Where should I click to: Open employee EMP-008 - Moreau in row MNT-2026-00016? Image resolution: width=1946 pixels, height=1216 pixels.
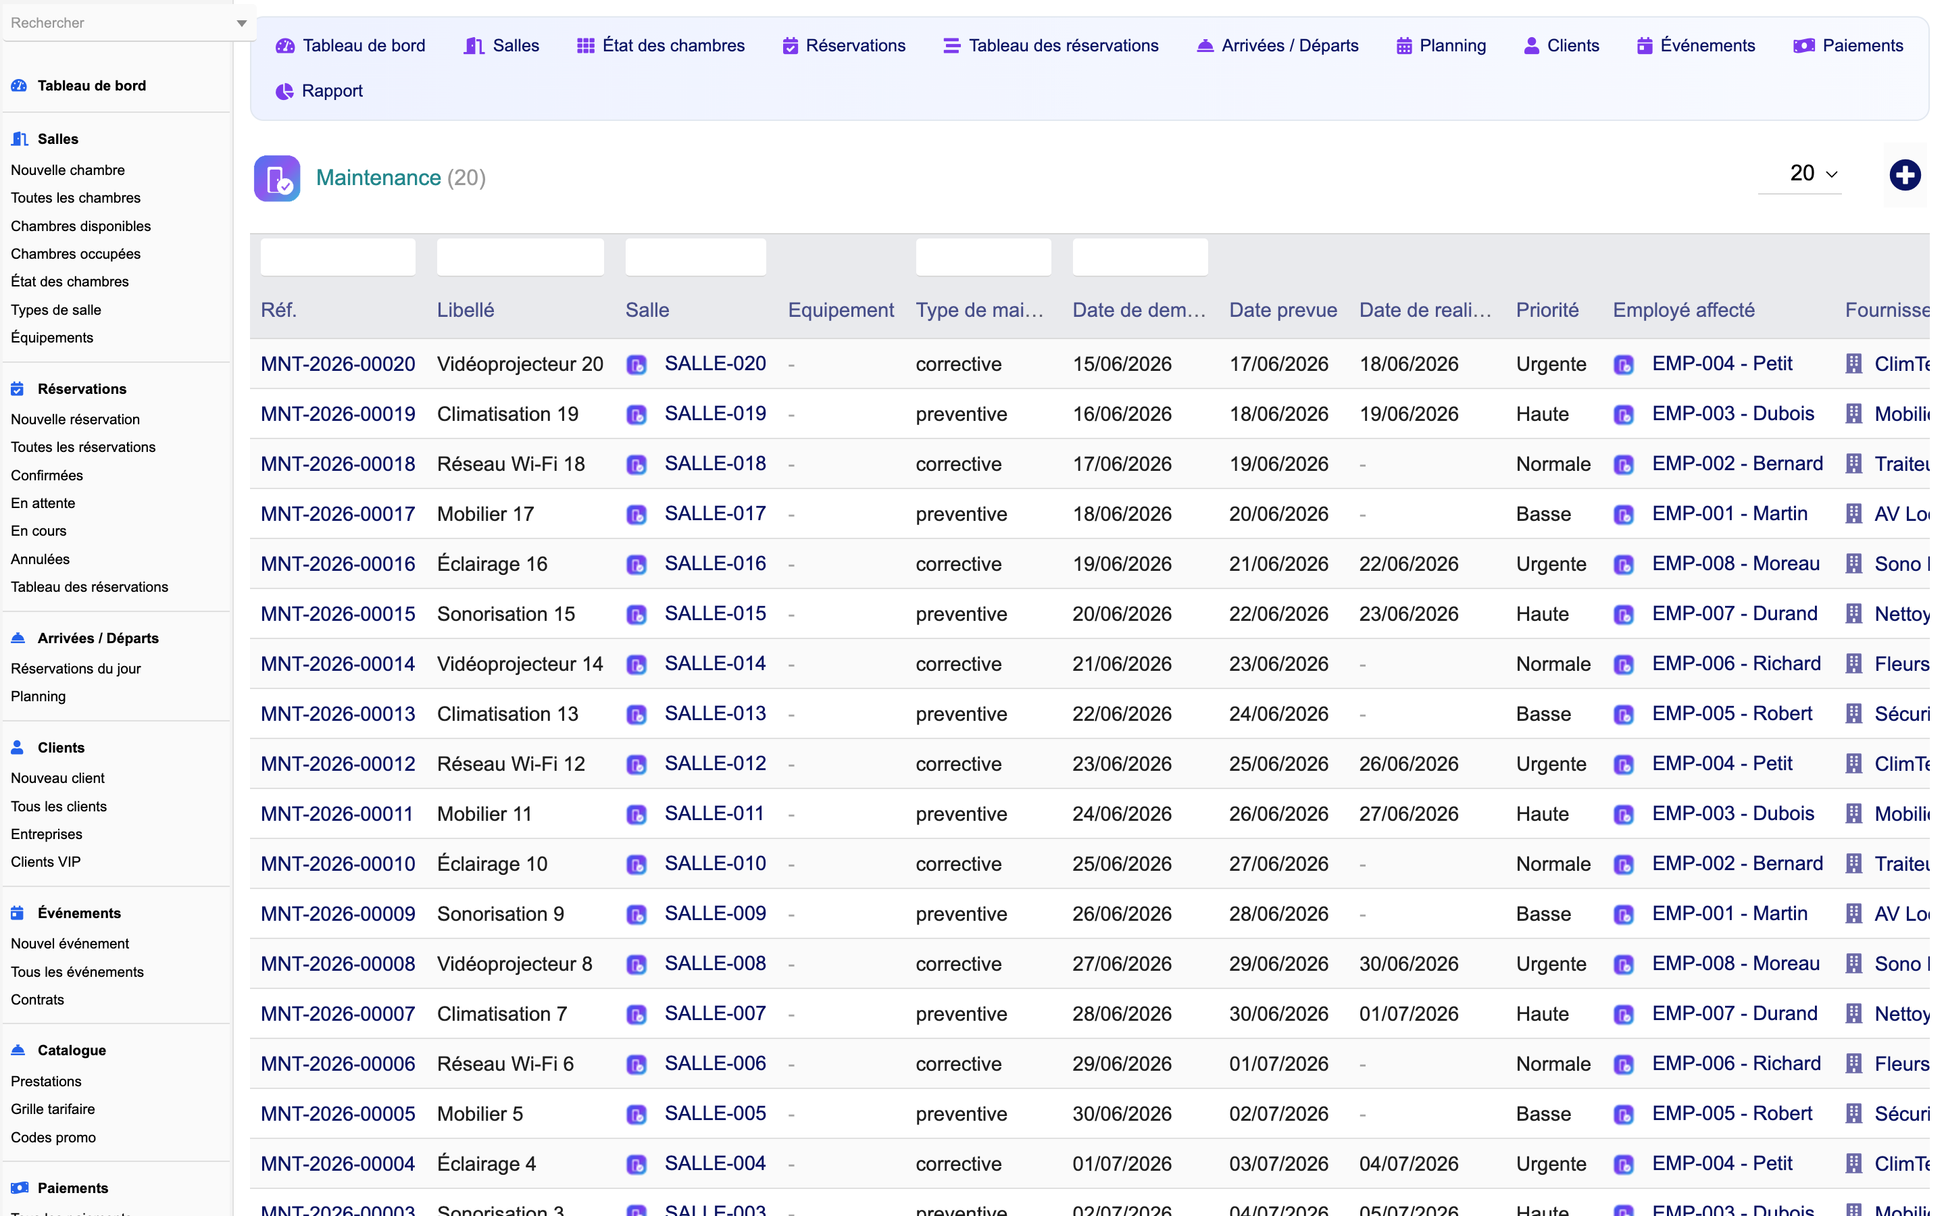click(1736, 564)
